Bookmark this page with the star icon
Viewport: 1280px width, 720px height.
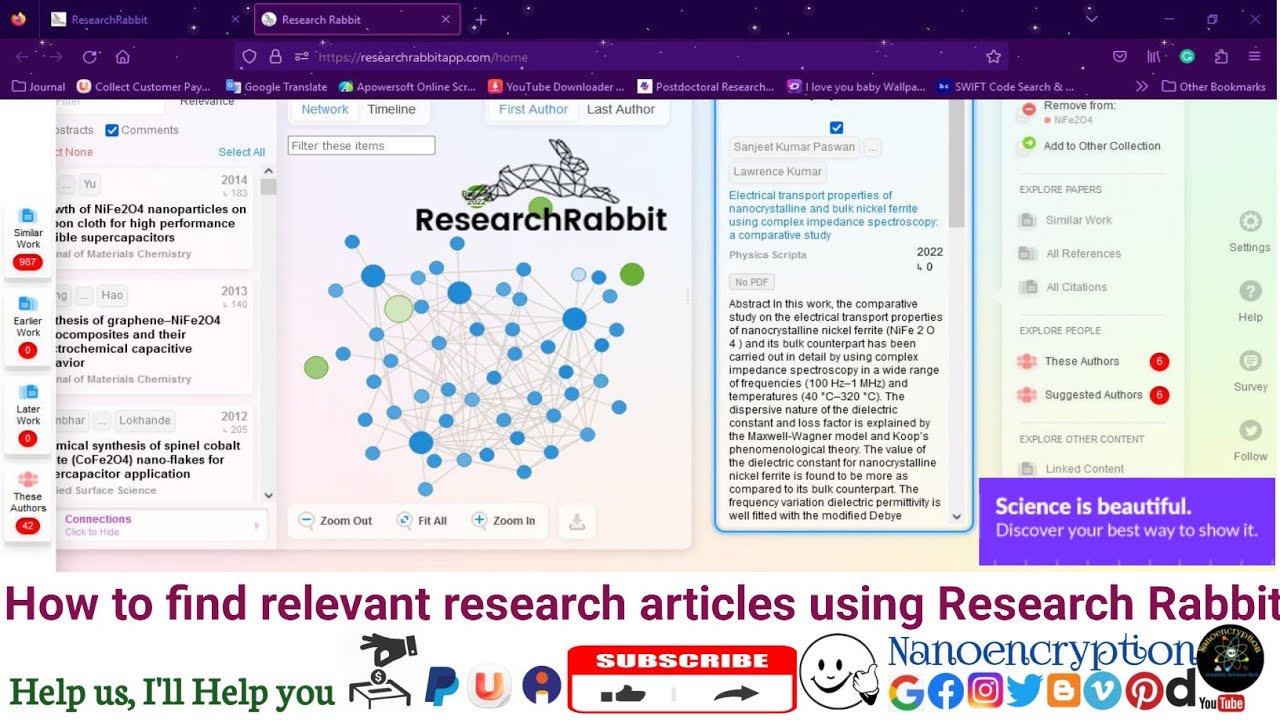click(x=993, y=57)
